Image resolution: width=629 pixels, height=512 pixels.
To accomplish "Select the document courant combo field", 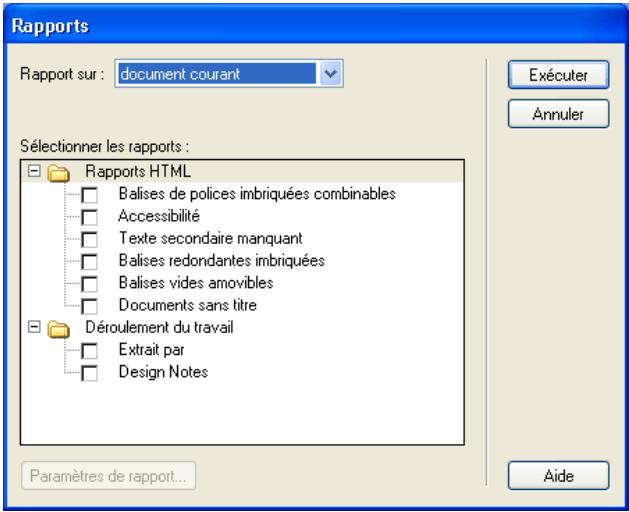I will (229, 73).
